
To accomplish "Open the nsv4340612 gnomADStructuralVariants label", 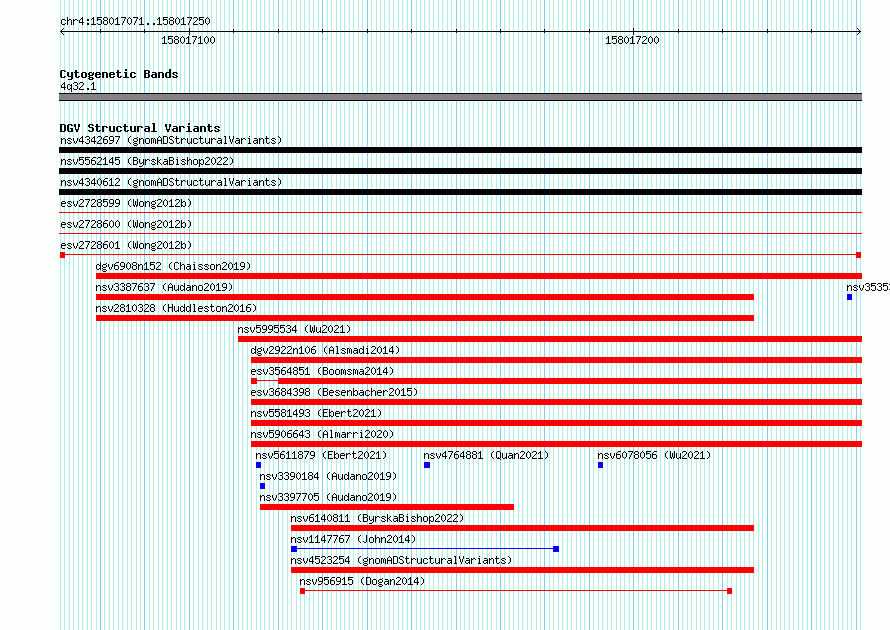I will click(x=171, y=182).
